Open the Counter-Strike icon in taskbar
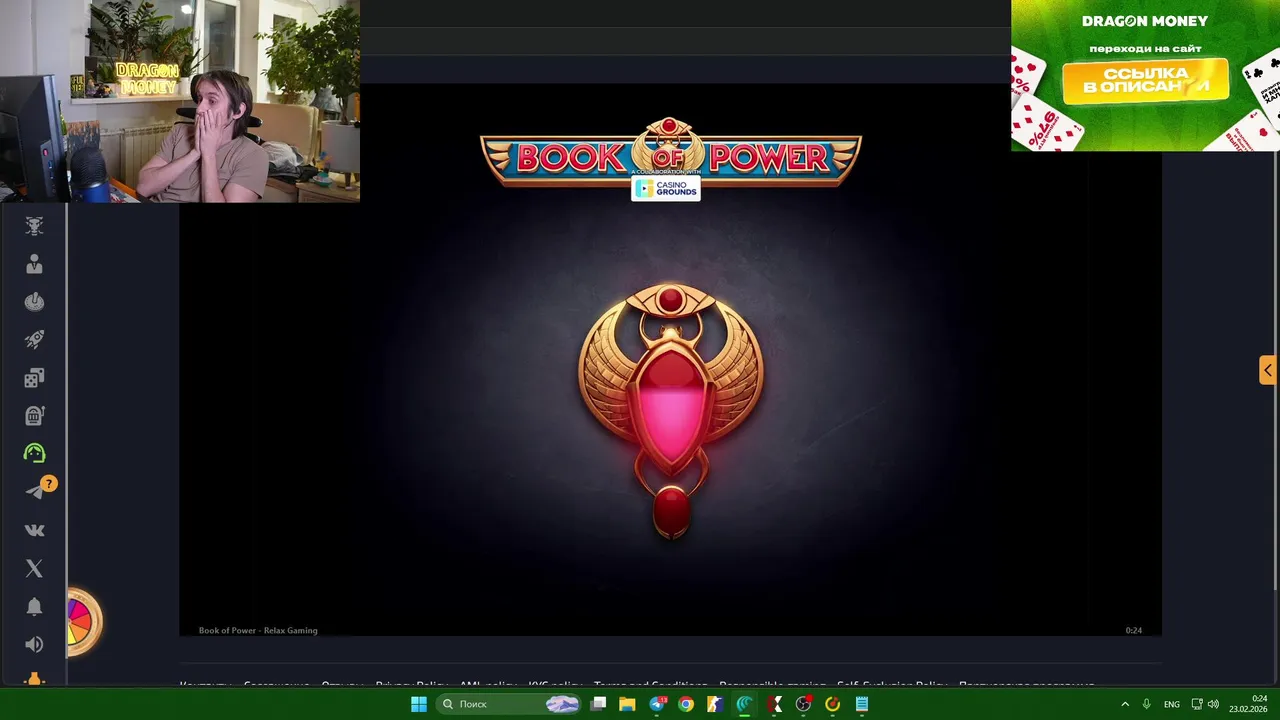1280x720 pixels. 715,704
